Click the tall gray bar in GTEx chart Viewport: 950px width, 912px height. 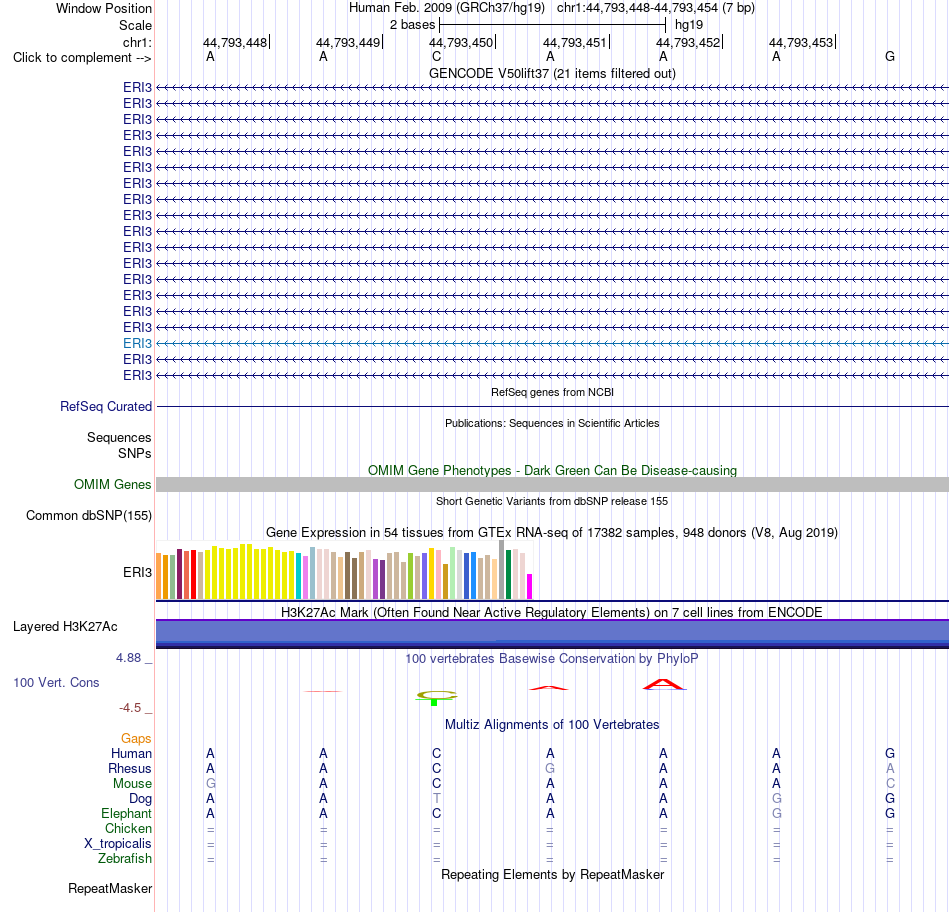(501, 570)
